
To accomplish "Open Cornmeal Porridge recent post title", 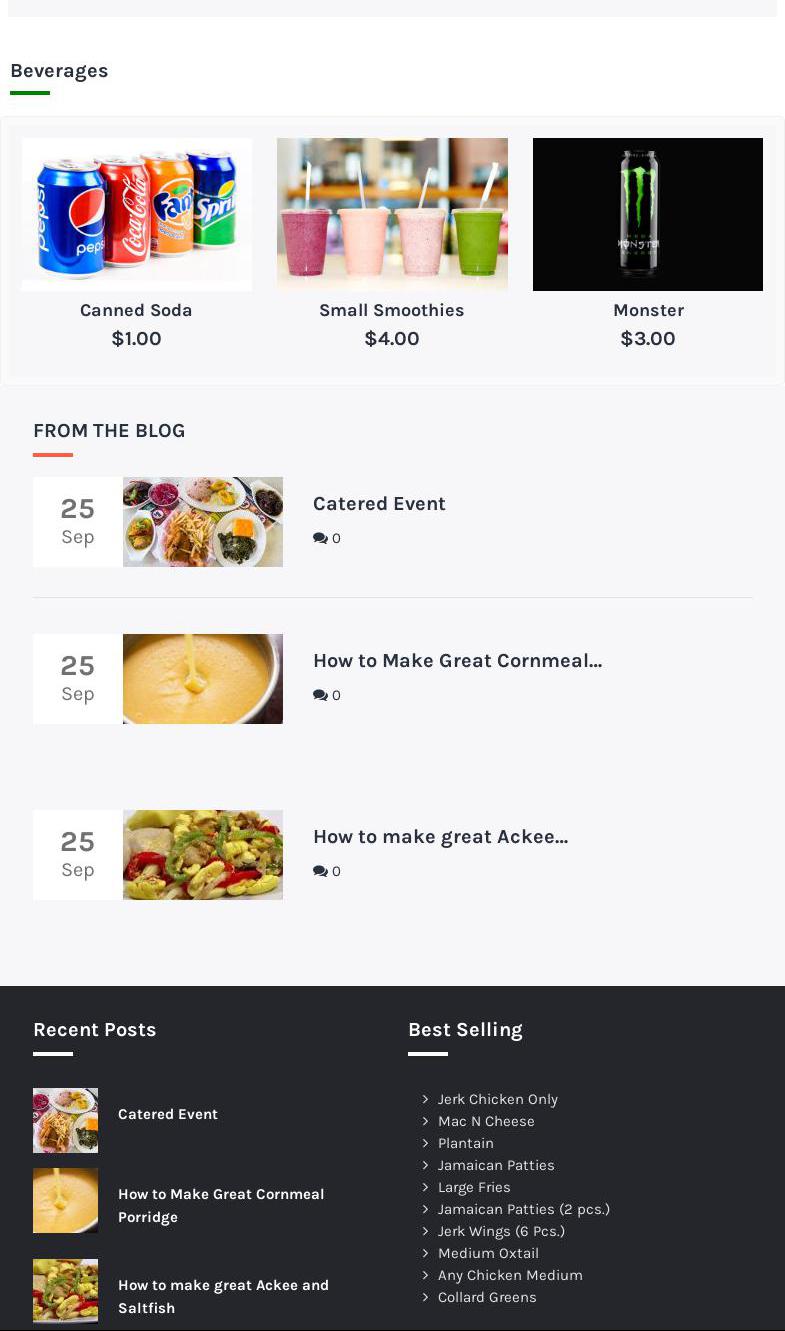I will click(x=221, y=1205).
